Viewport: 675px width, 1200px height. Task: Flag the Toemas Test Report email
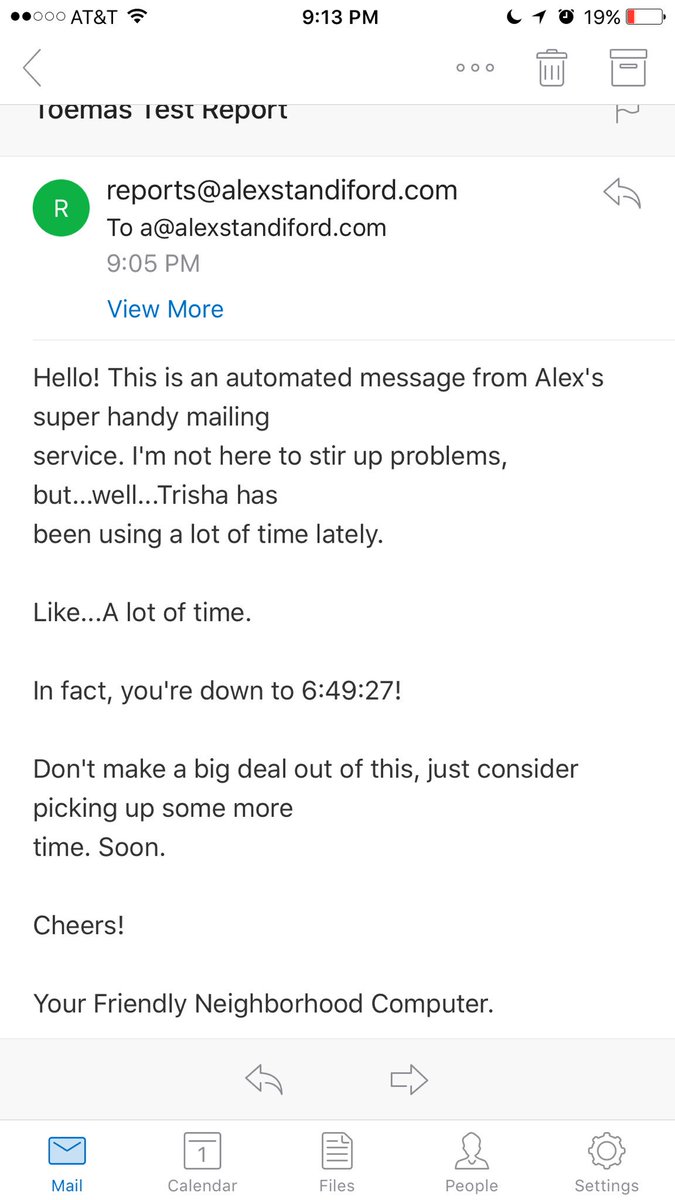(x=627, y=112)
